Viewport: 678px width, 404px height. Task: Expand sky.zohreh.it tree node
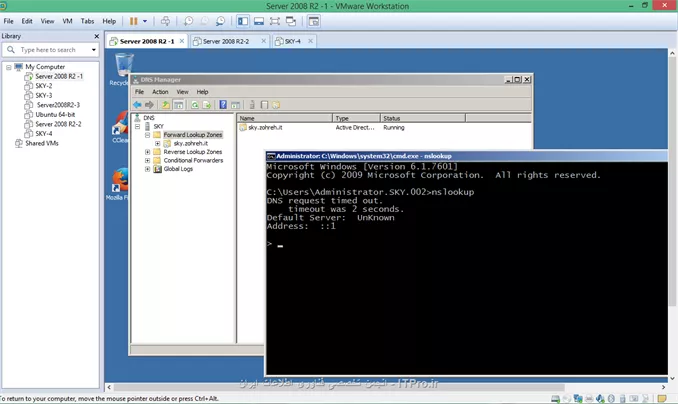click(x=157, y=143)
